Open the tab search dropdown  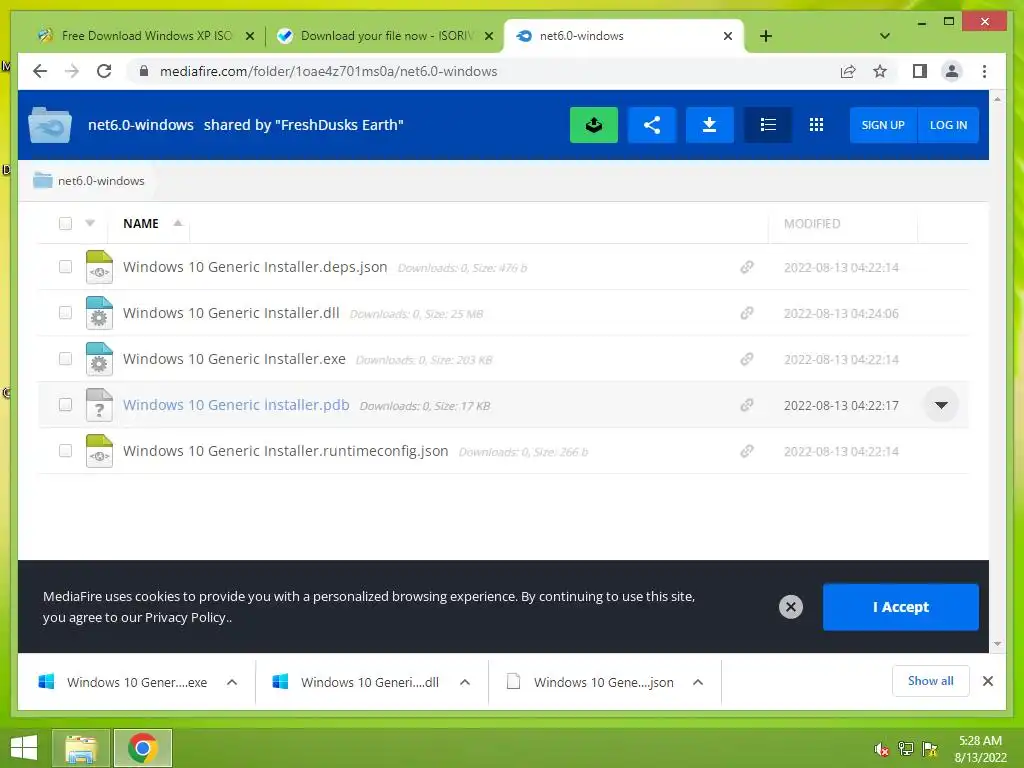(885, 36)
